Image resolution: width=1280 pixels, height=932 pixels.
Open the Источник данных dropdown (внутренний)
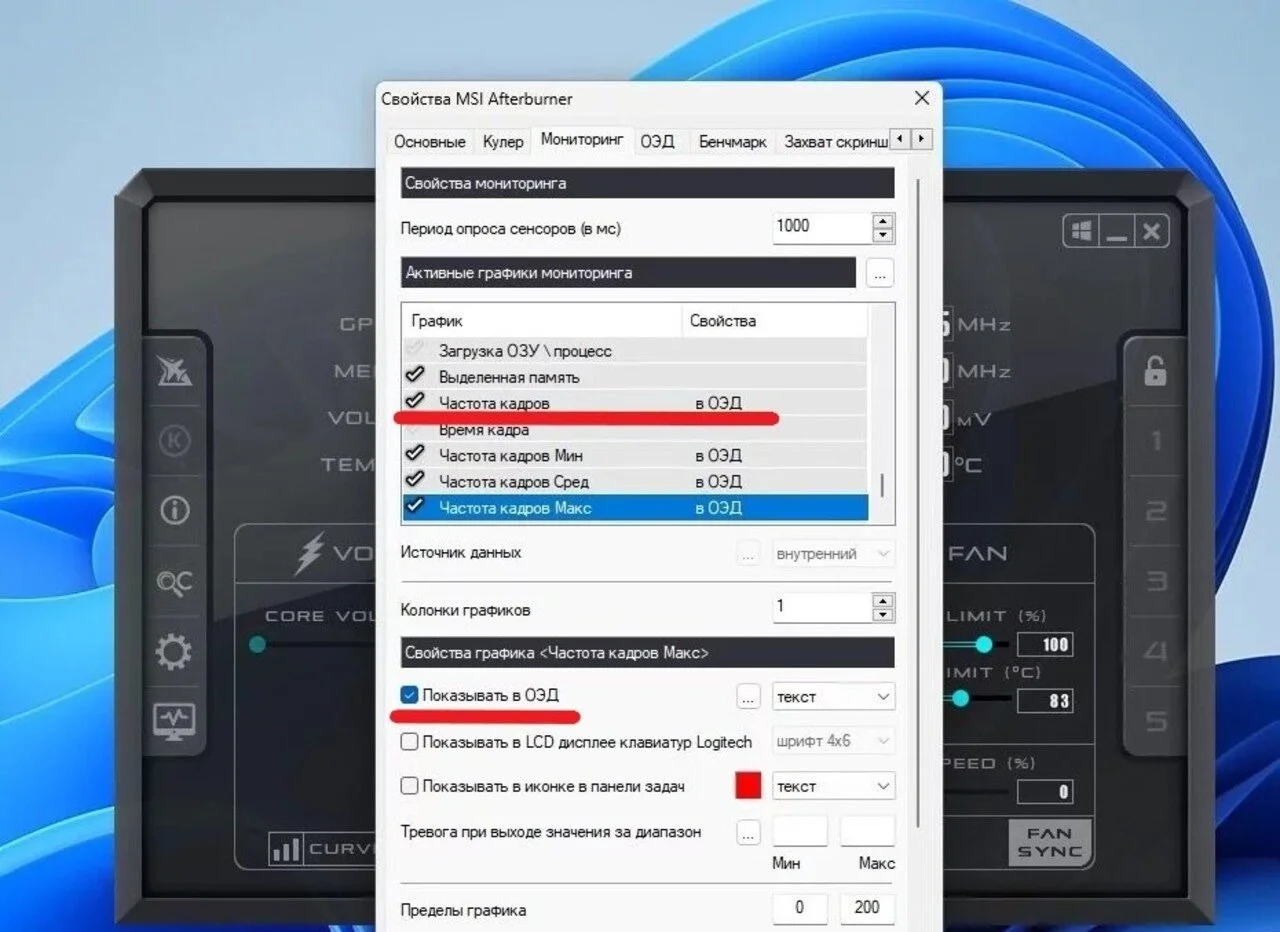[833, 553]
